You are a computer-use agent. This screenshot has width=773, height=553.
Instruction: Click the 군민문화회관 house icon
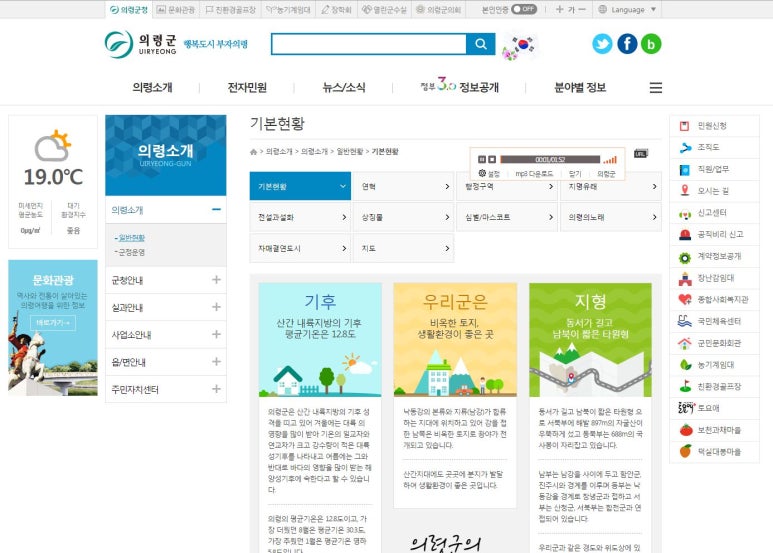685,343
